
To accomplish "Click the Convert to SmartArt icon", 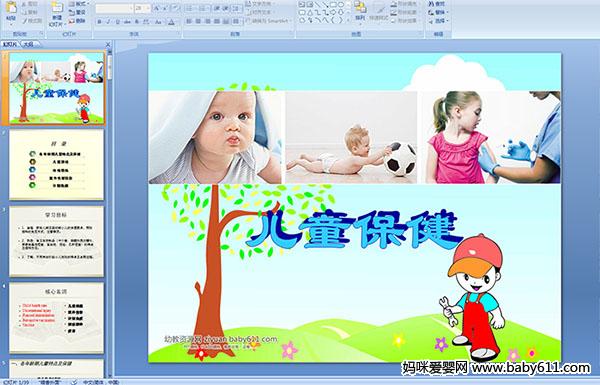I will [x=268, y=21].
